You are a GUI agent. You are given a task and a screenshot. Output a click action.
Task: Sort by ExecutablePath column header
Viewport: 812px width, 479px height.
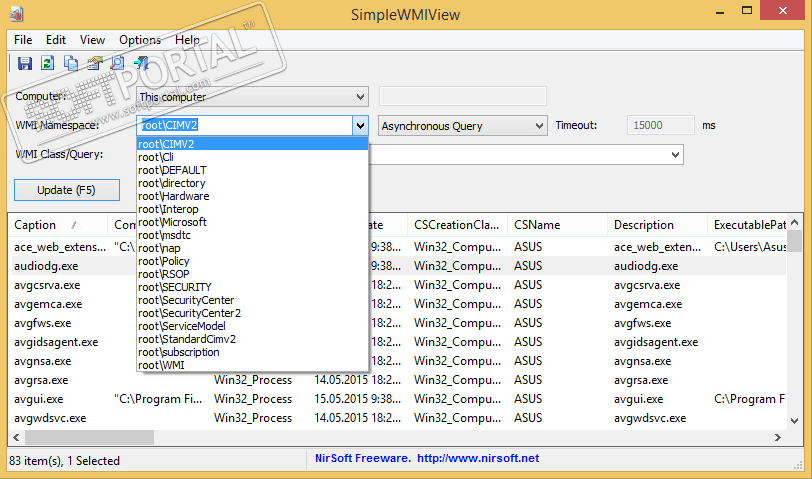[747, 225]
